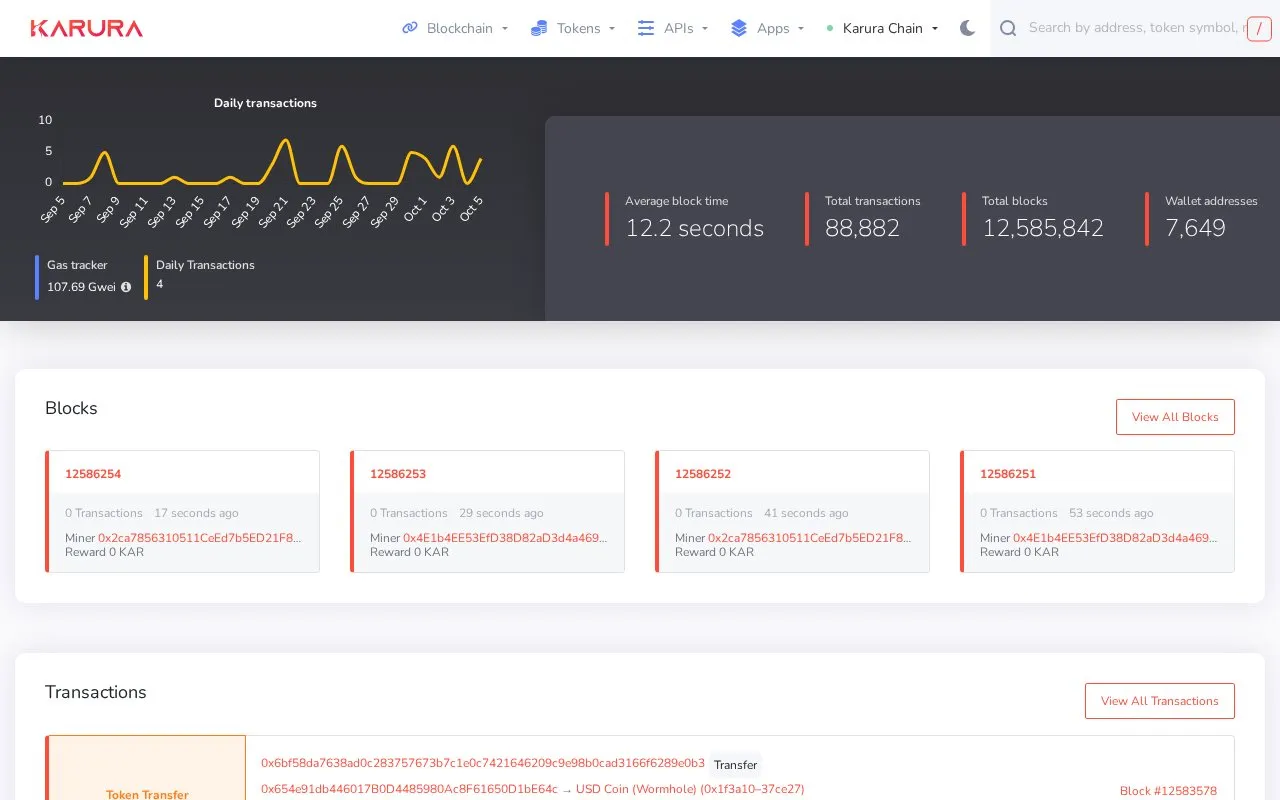Click the Karura logo
The image size is (1280, 800).
pos(86,28)
